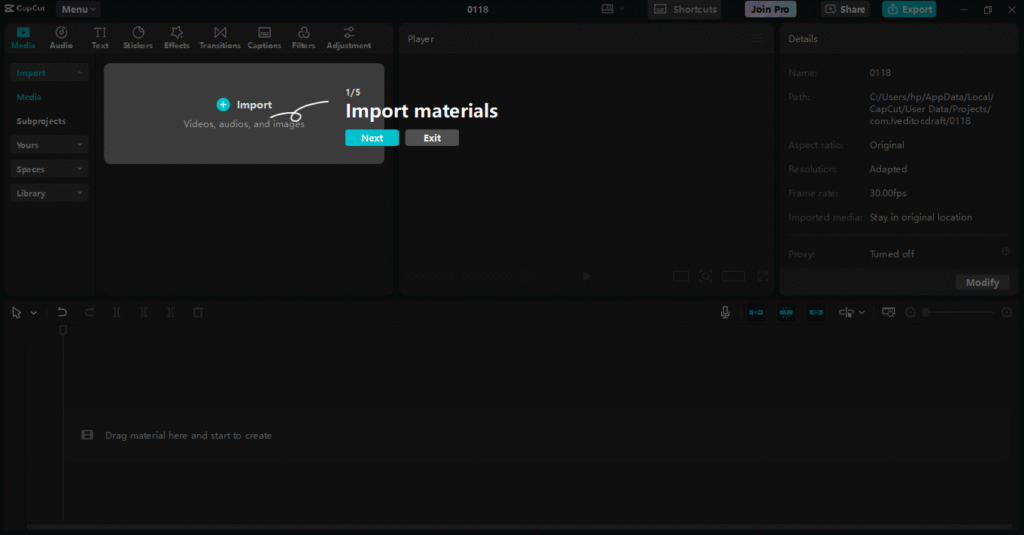Screen dimensions: 1024x535
Task: Click the Redo icon
Action: (x=89, y=312)
